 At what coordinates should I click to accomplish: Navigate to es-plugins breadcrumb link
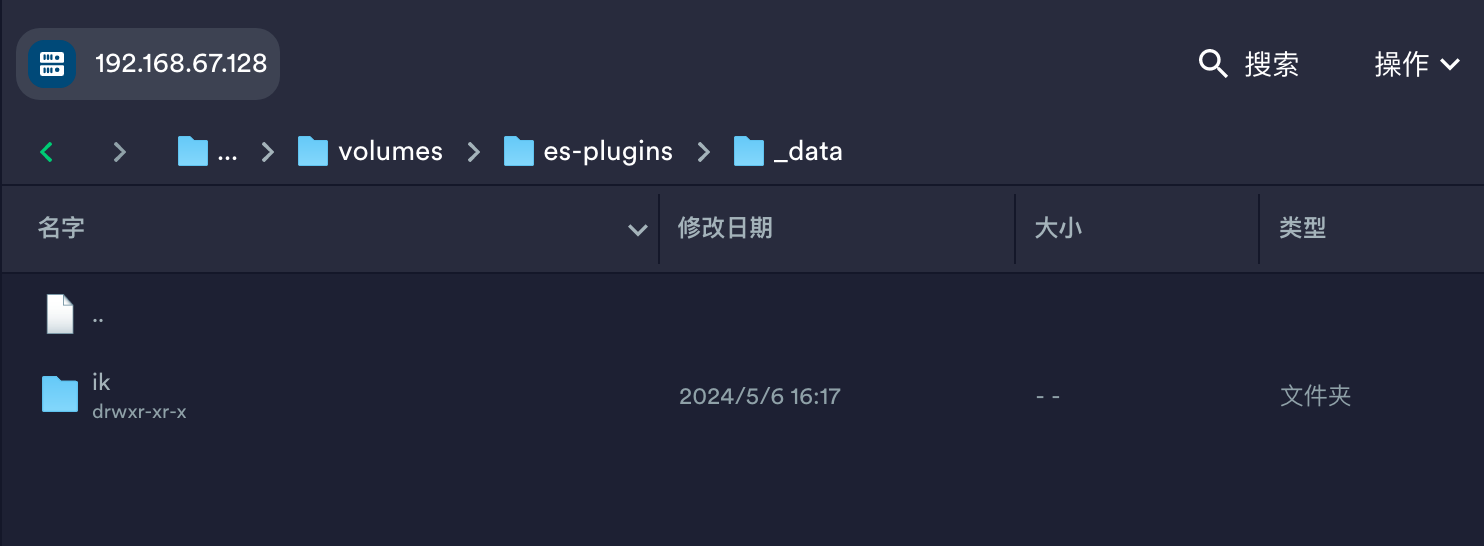[608, 152]
